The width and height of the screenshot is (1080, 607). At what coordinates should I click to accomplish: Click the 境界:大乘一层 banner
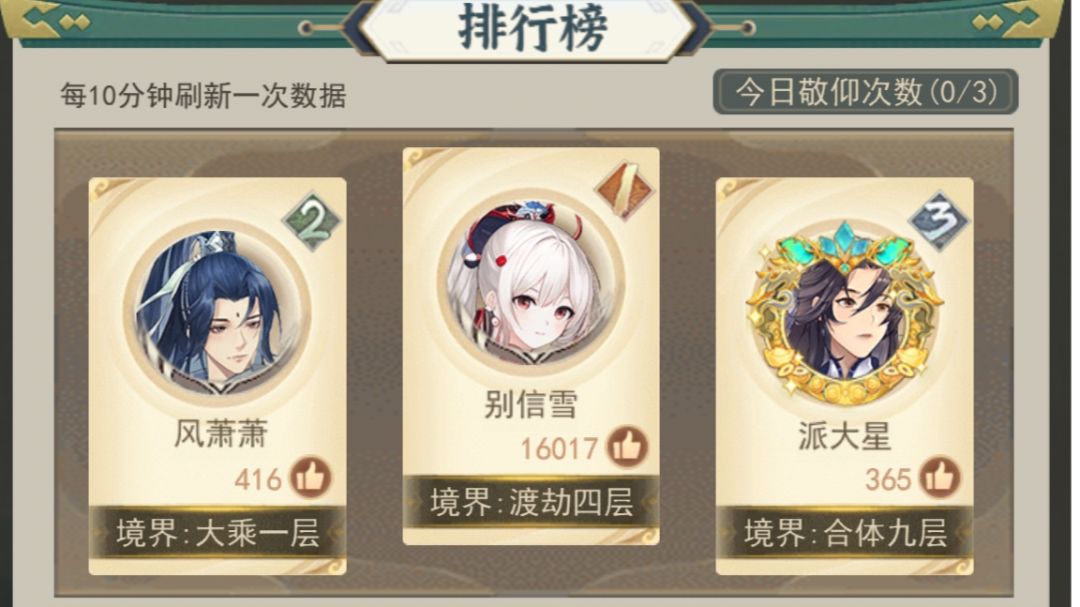tap(217, 533)
